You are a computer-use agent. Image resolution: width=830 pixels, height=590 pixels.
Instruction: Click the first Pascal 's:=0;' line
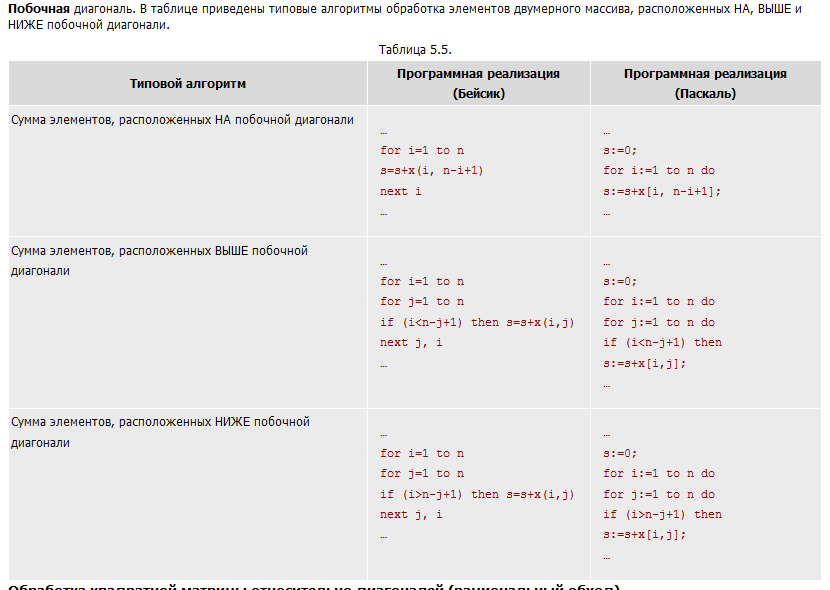620,150
